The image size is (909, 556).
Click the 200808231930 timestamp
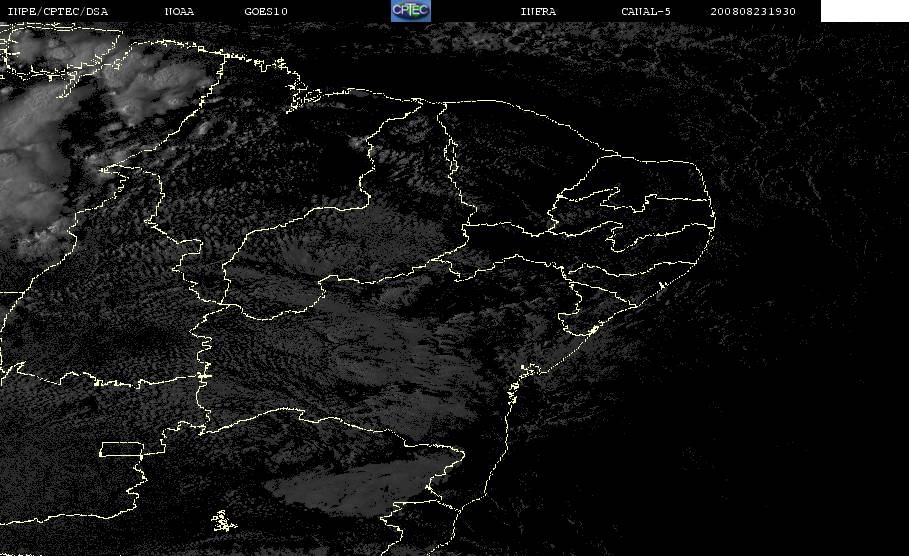(753, 11)
